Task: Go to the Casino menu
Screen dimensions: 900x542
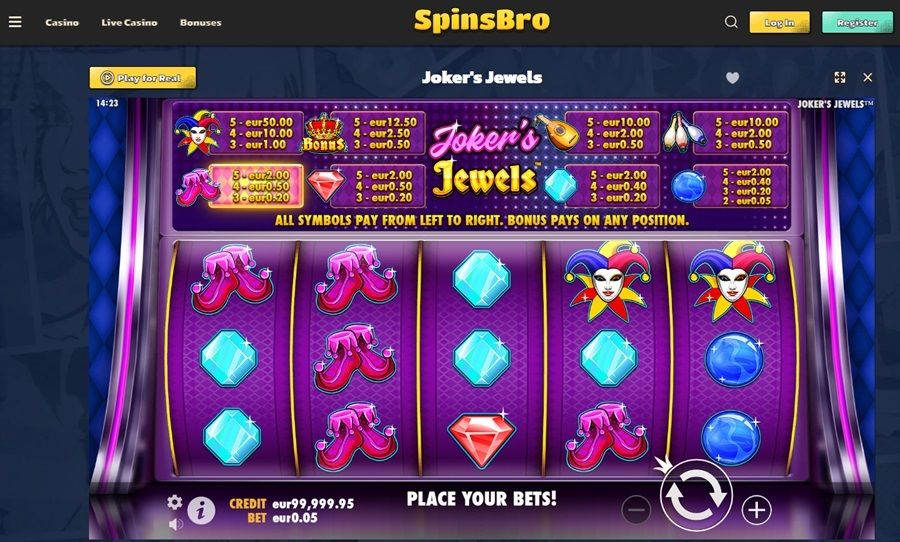Action: click(62, 22)
